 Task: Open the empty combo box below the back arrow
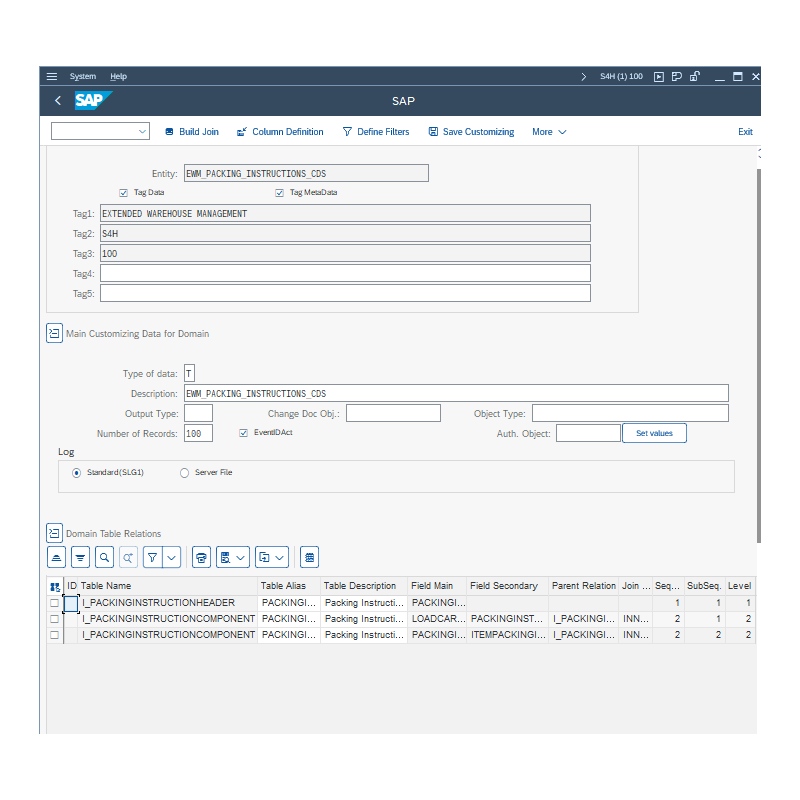point(99,131)
